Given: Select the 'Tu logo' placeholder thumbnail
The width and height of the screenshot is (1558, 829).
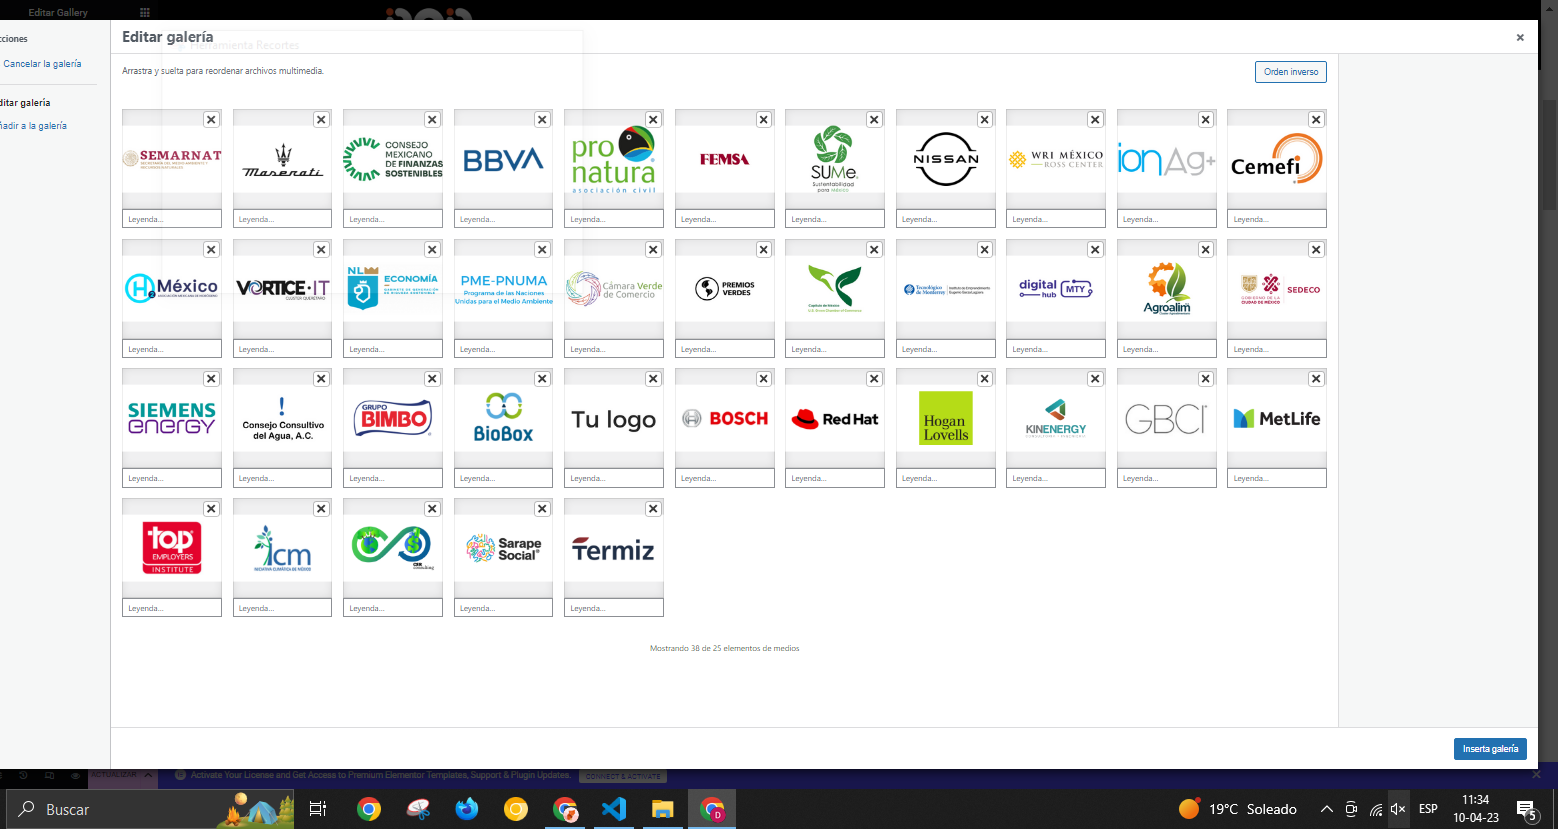Looking at the screenshot, I should (x=614, y=419).
